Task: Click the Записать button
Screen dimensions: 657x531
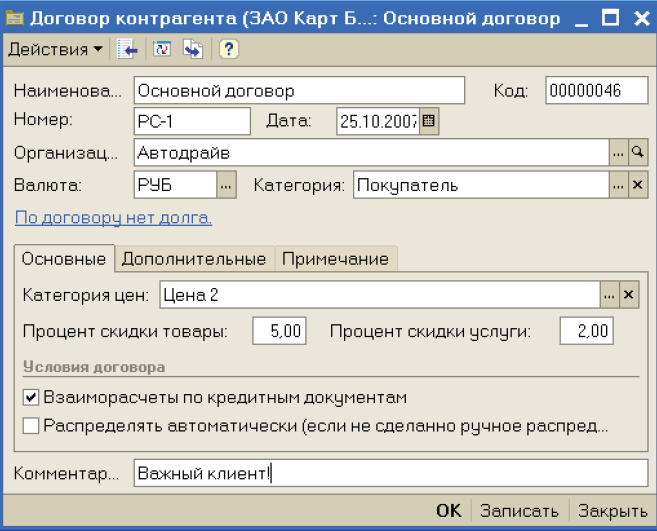Action: pyautogui.click(x=520, y=510)
